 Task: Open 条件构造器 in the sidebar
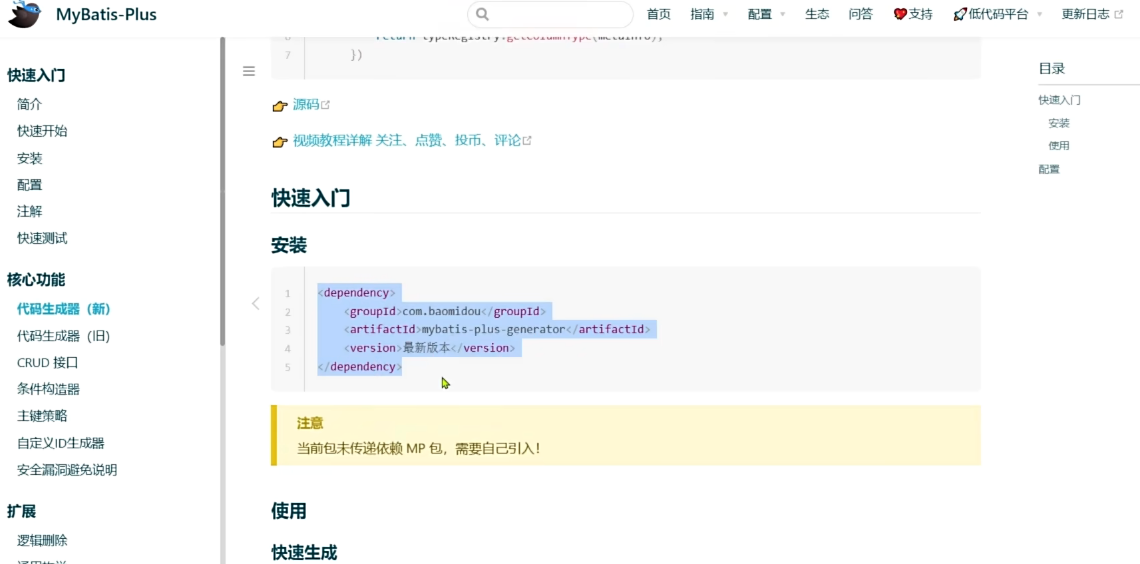click(49, 390)
